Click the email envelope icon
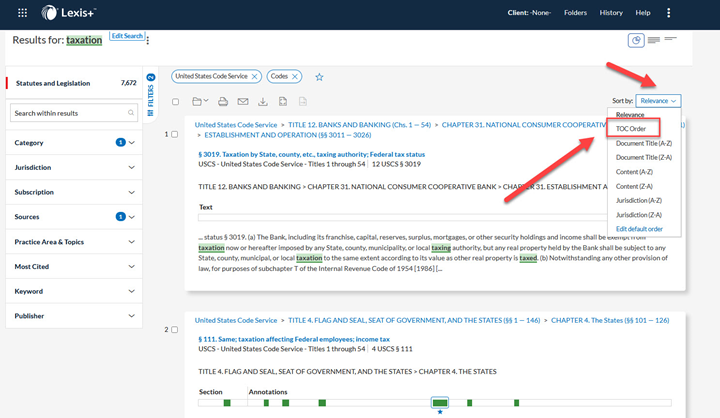Image resolution: width=720 pixels, height=418 pixels. (243, 102)
